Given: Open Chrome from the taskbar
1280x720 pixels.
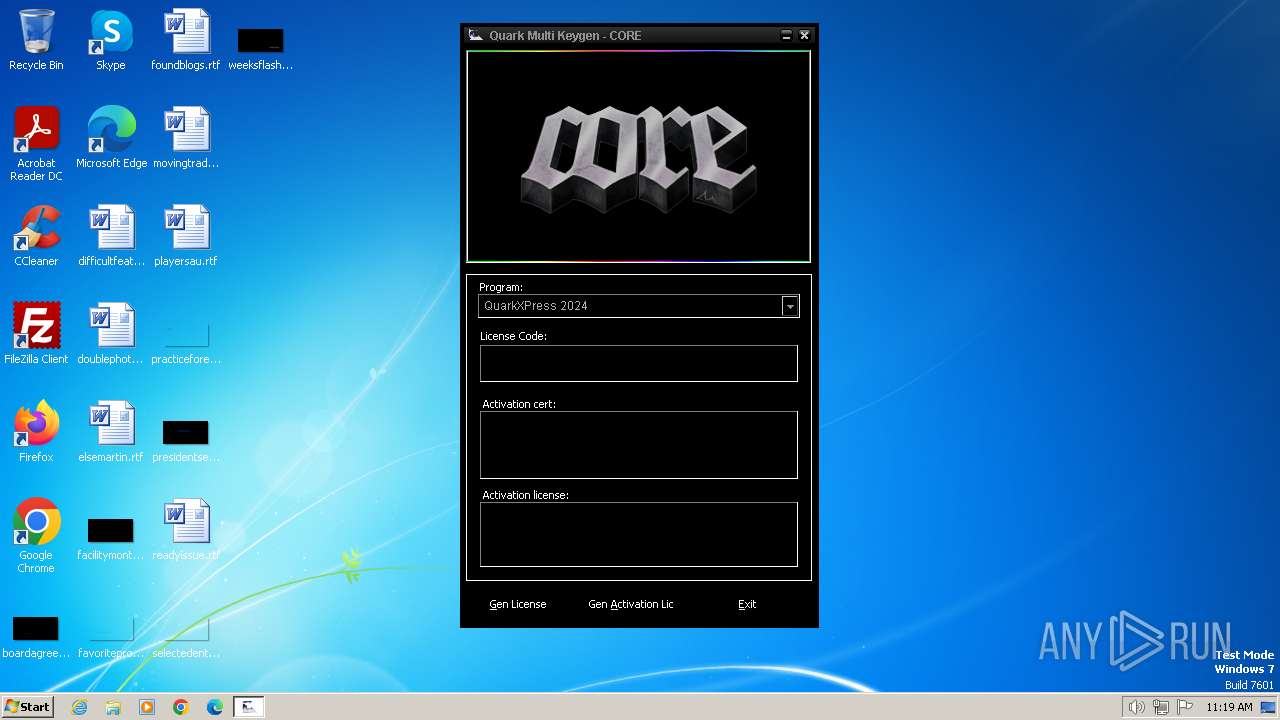Looking at the screenshot, I should [181, 707].
